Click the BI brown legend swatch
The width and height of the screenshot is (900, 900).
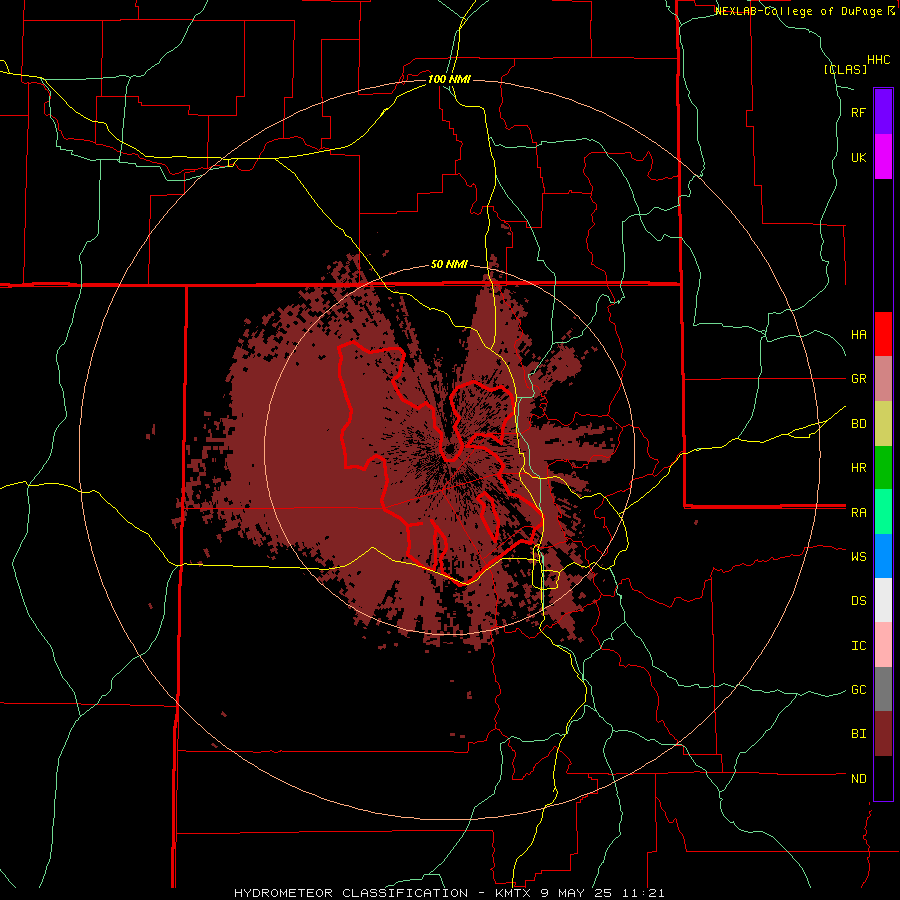tap(883, 734)
